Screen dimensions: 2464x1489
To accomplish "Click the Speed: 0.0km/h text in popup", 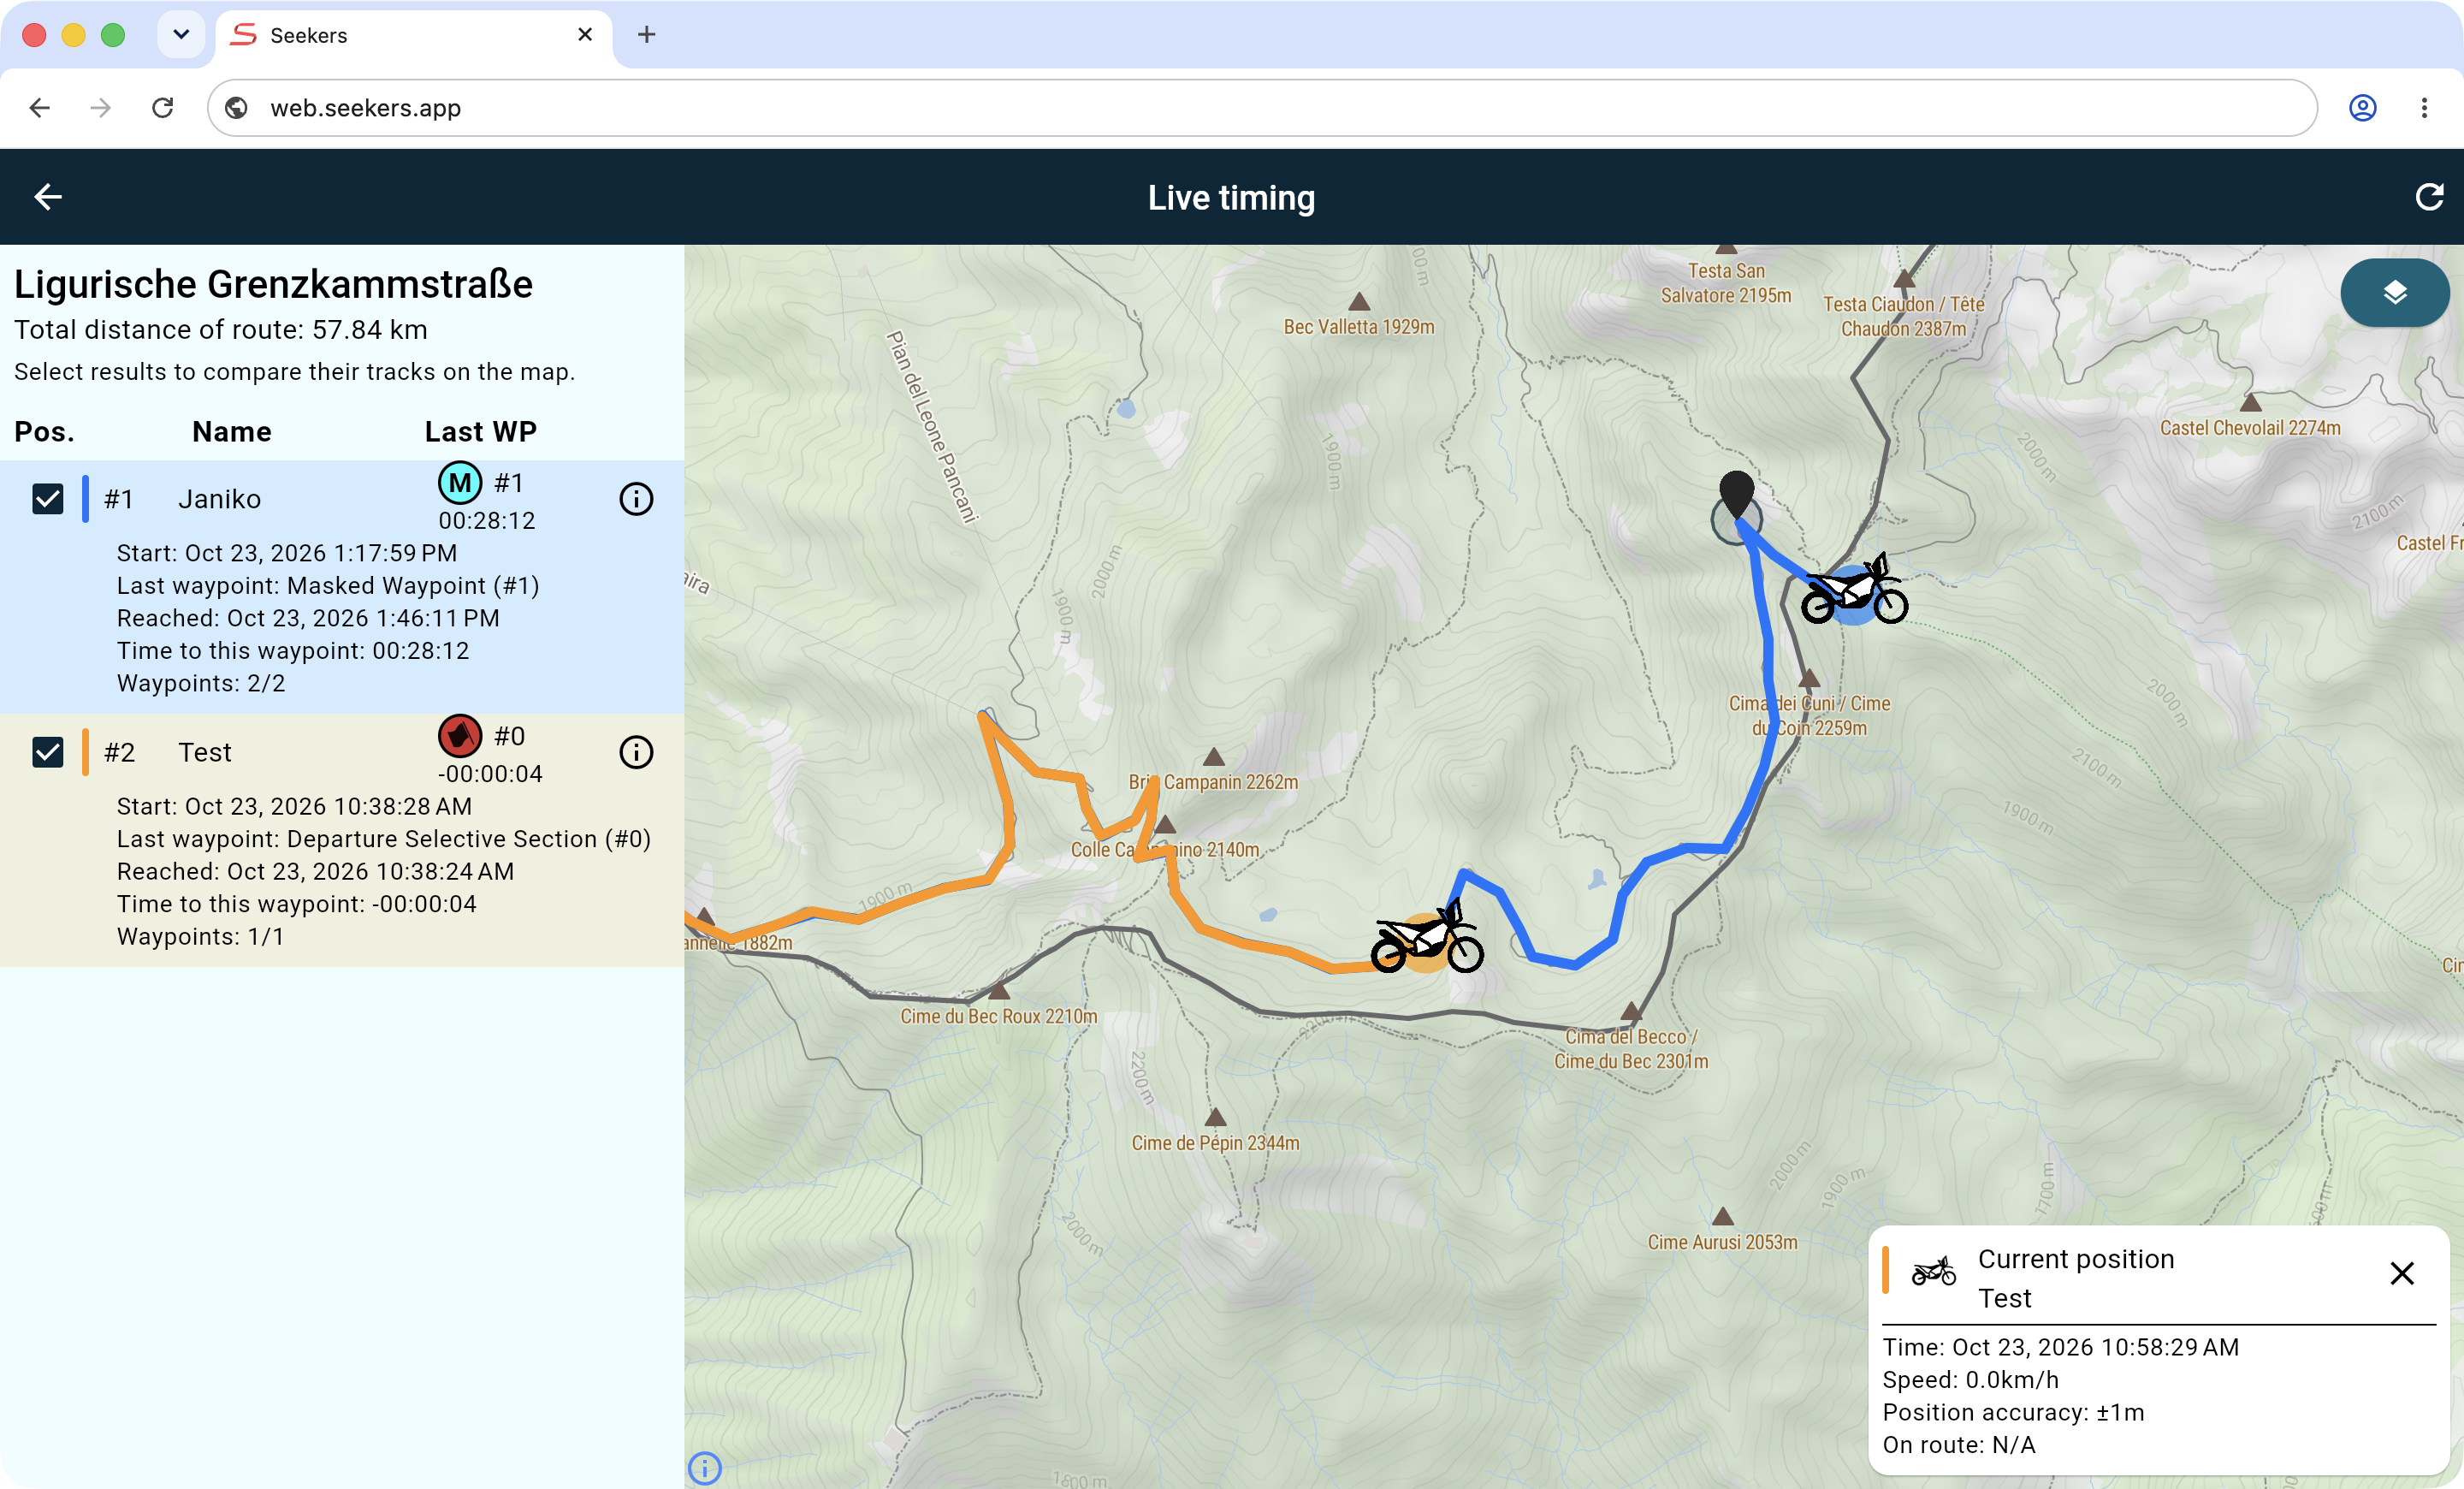I will click(1970, 1380).
